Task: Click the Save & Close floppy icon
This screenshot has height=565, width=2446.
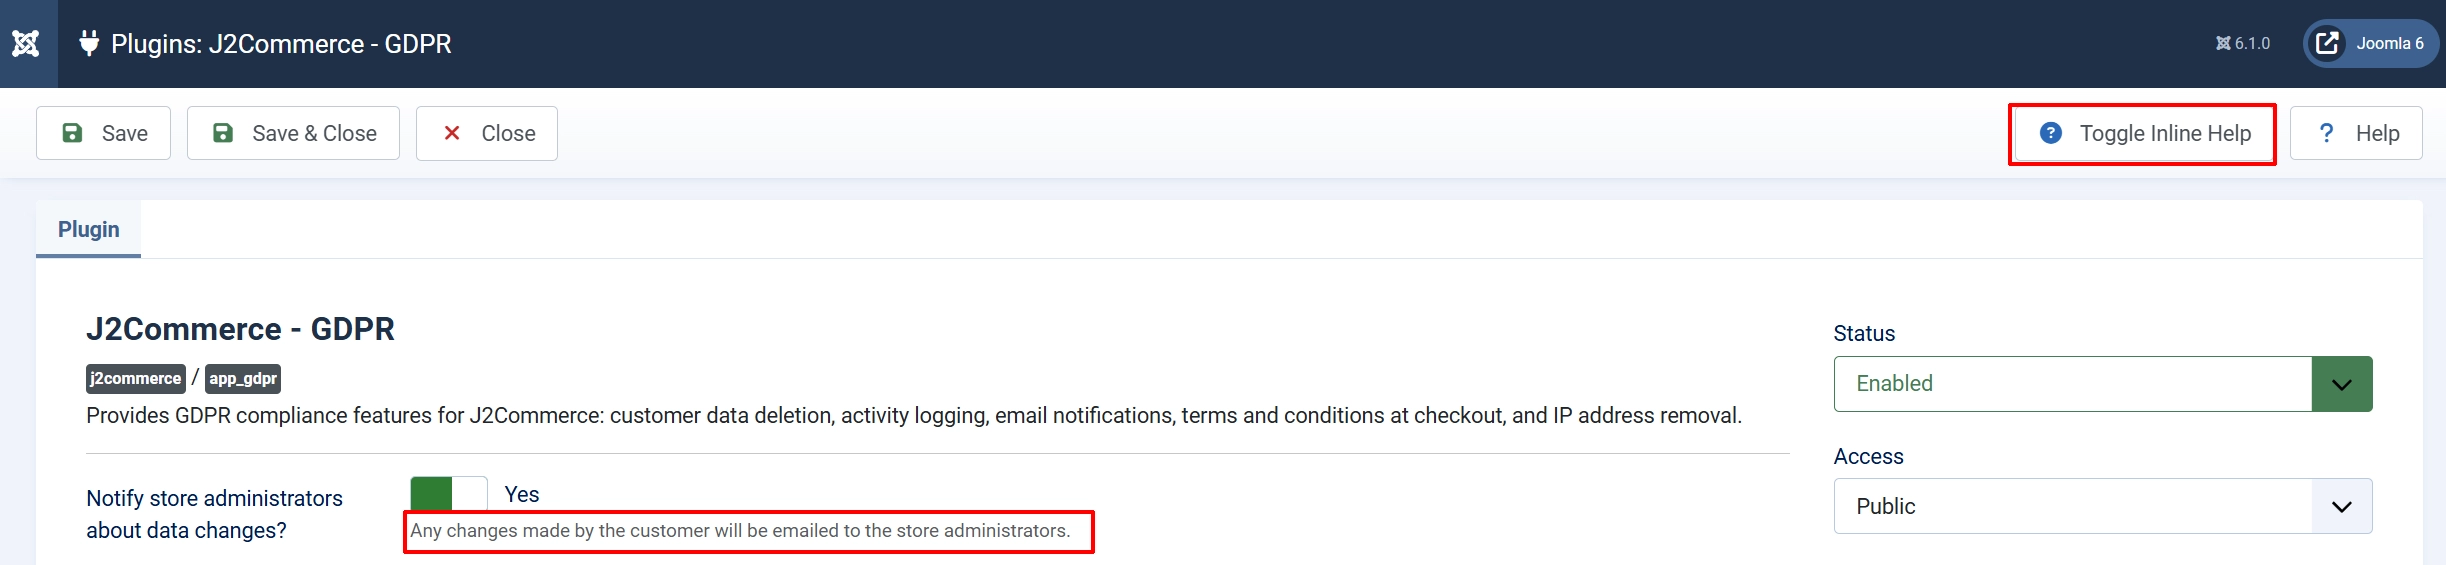Action: point(223,133)
